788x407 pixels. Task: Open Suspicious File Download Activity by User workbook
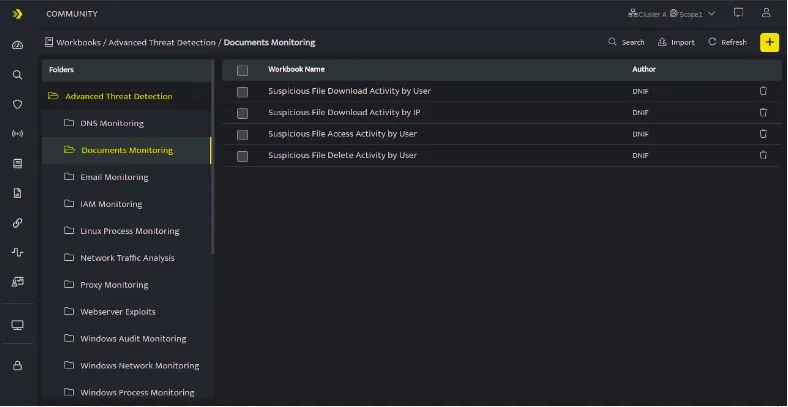coord(349,91)
